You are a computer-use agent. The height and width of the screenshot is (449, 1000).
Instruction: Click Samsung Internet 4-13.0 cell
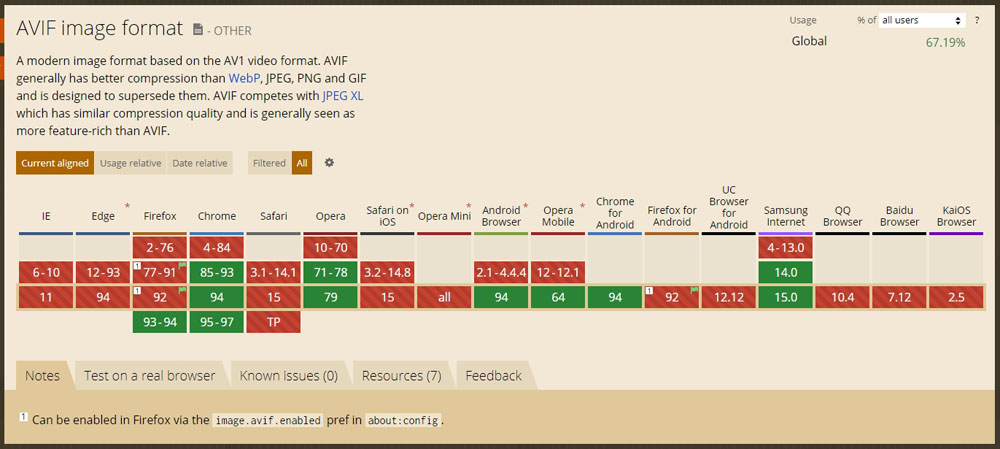786,247
